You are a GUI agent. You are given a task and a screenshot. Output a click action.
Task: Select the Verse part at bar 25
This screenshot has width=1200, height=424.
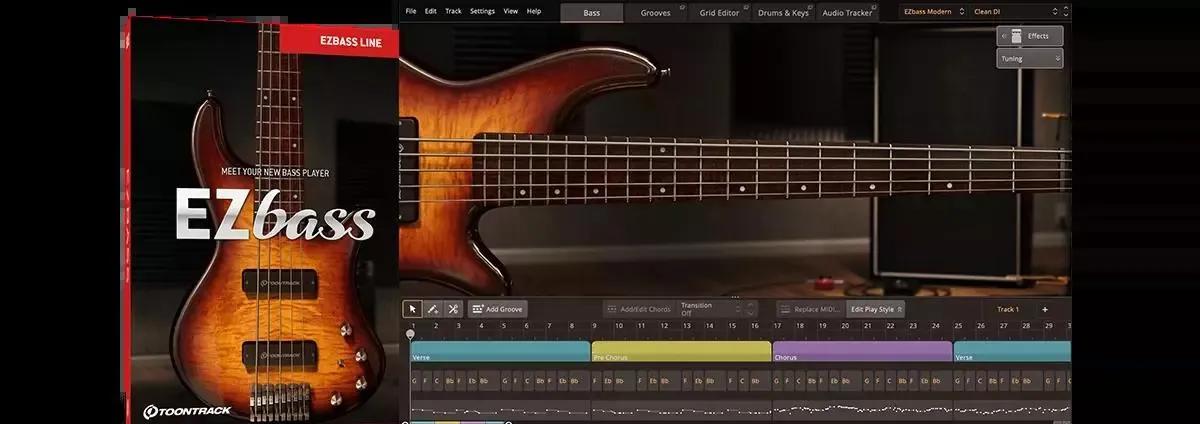point(1012,351)
